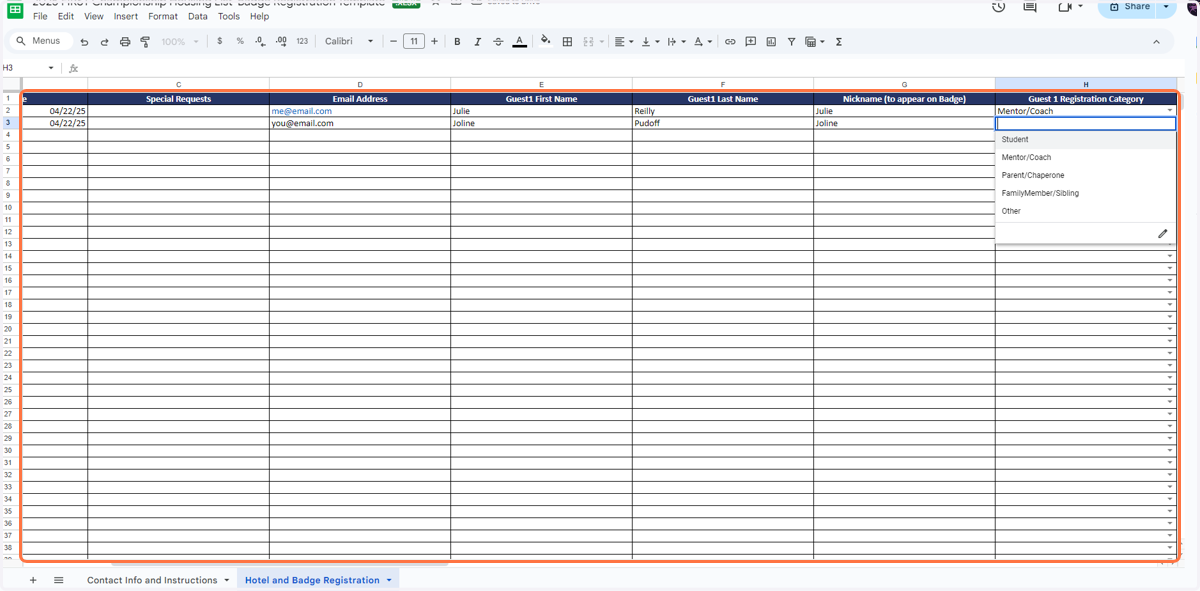
Task: Choose Mentor/Coach from dropdown list
Action: point(1086,158)
